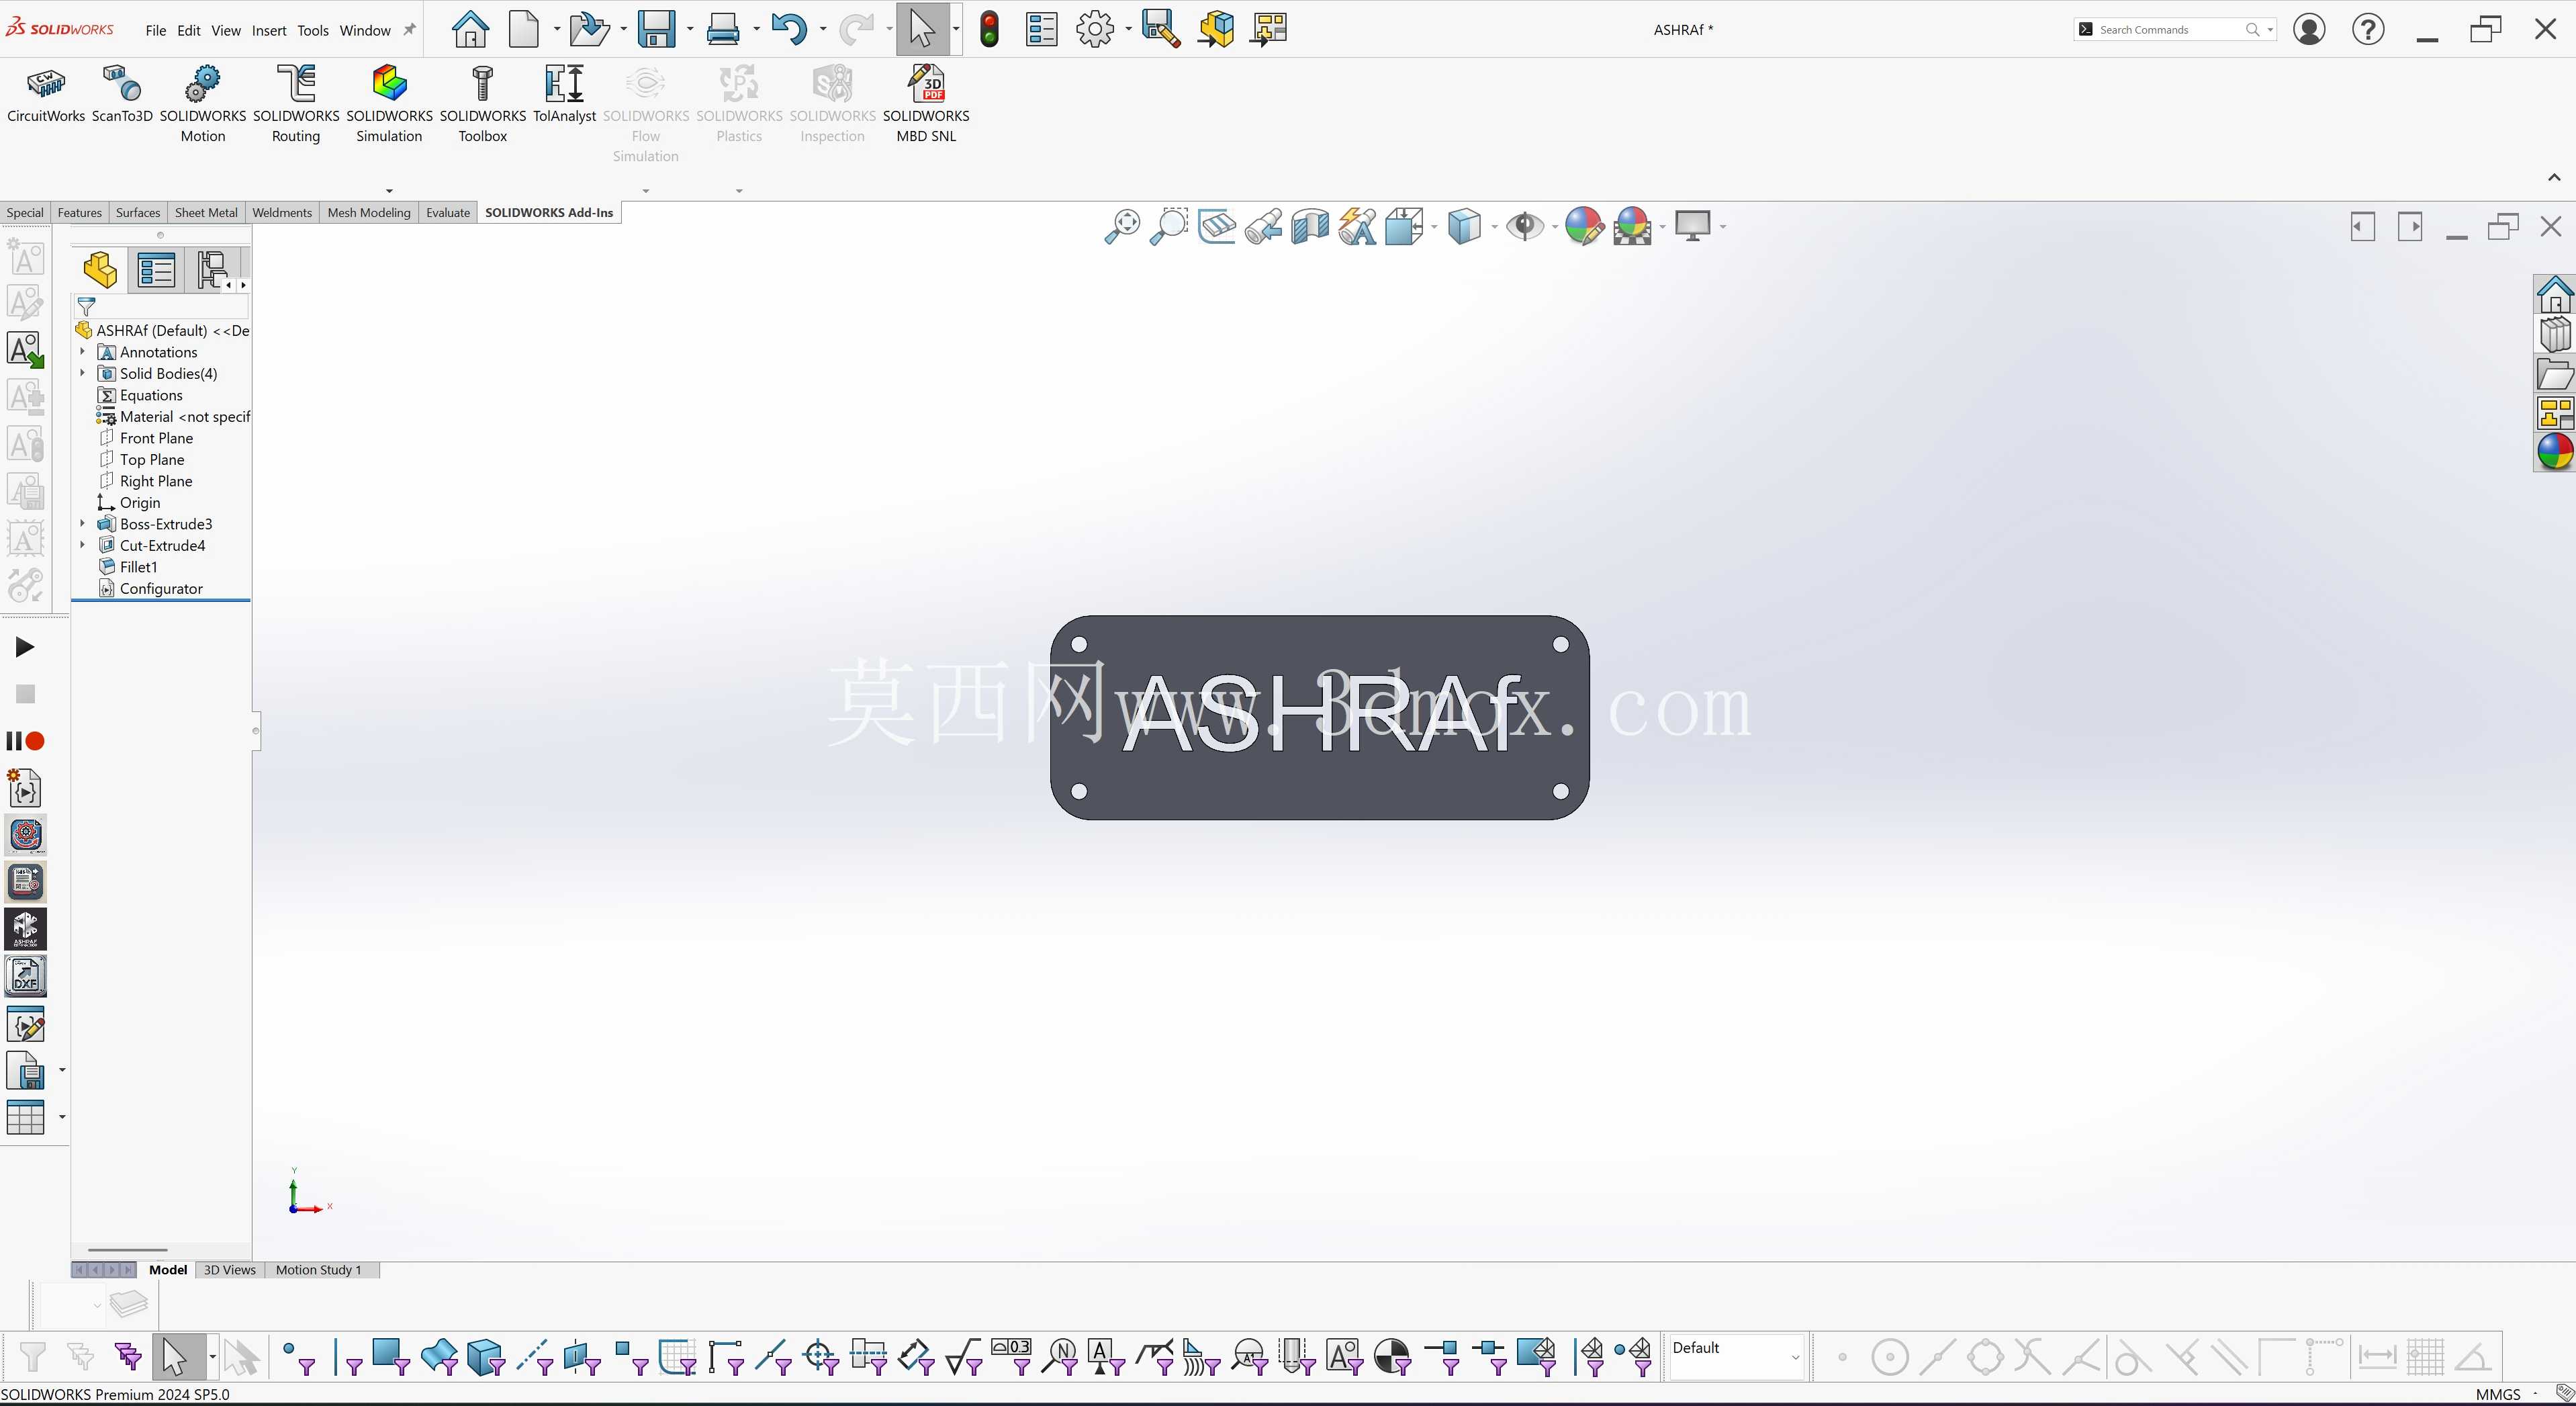Open the Motion Study 1 tab

[x=319, y=1270]
